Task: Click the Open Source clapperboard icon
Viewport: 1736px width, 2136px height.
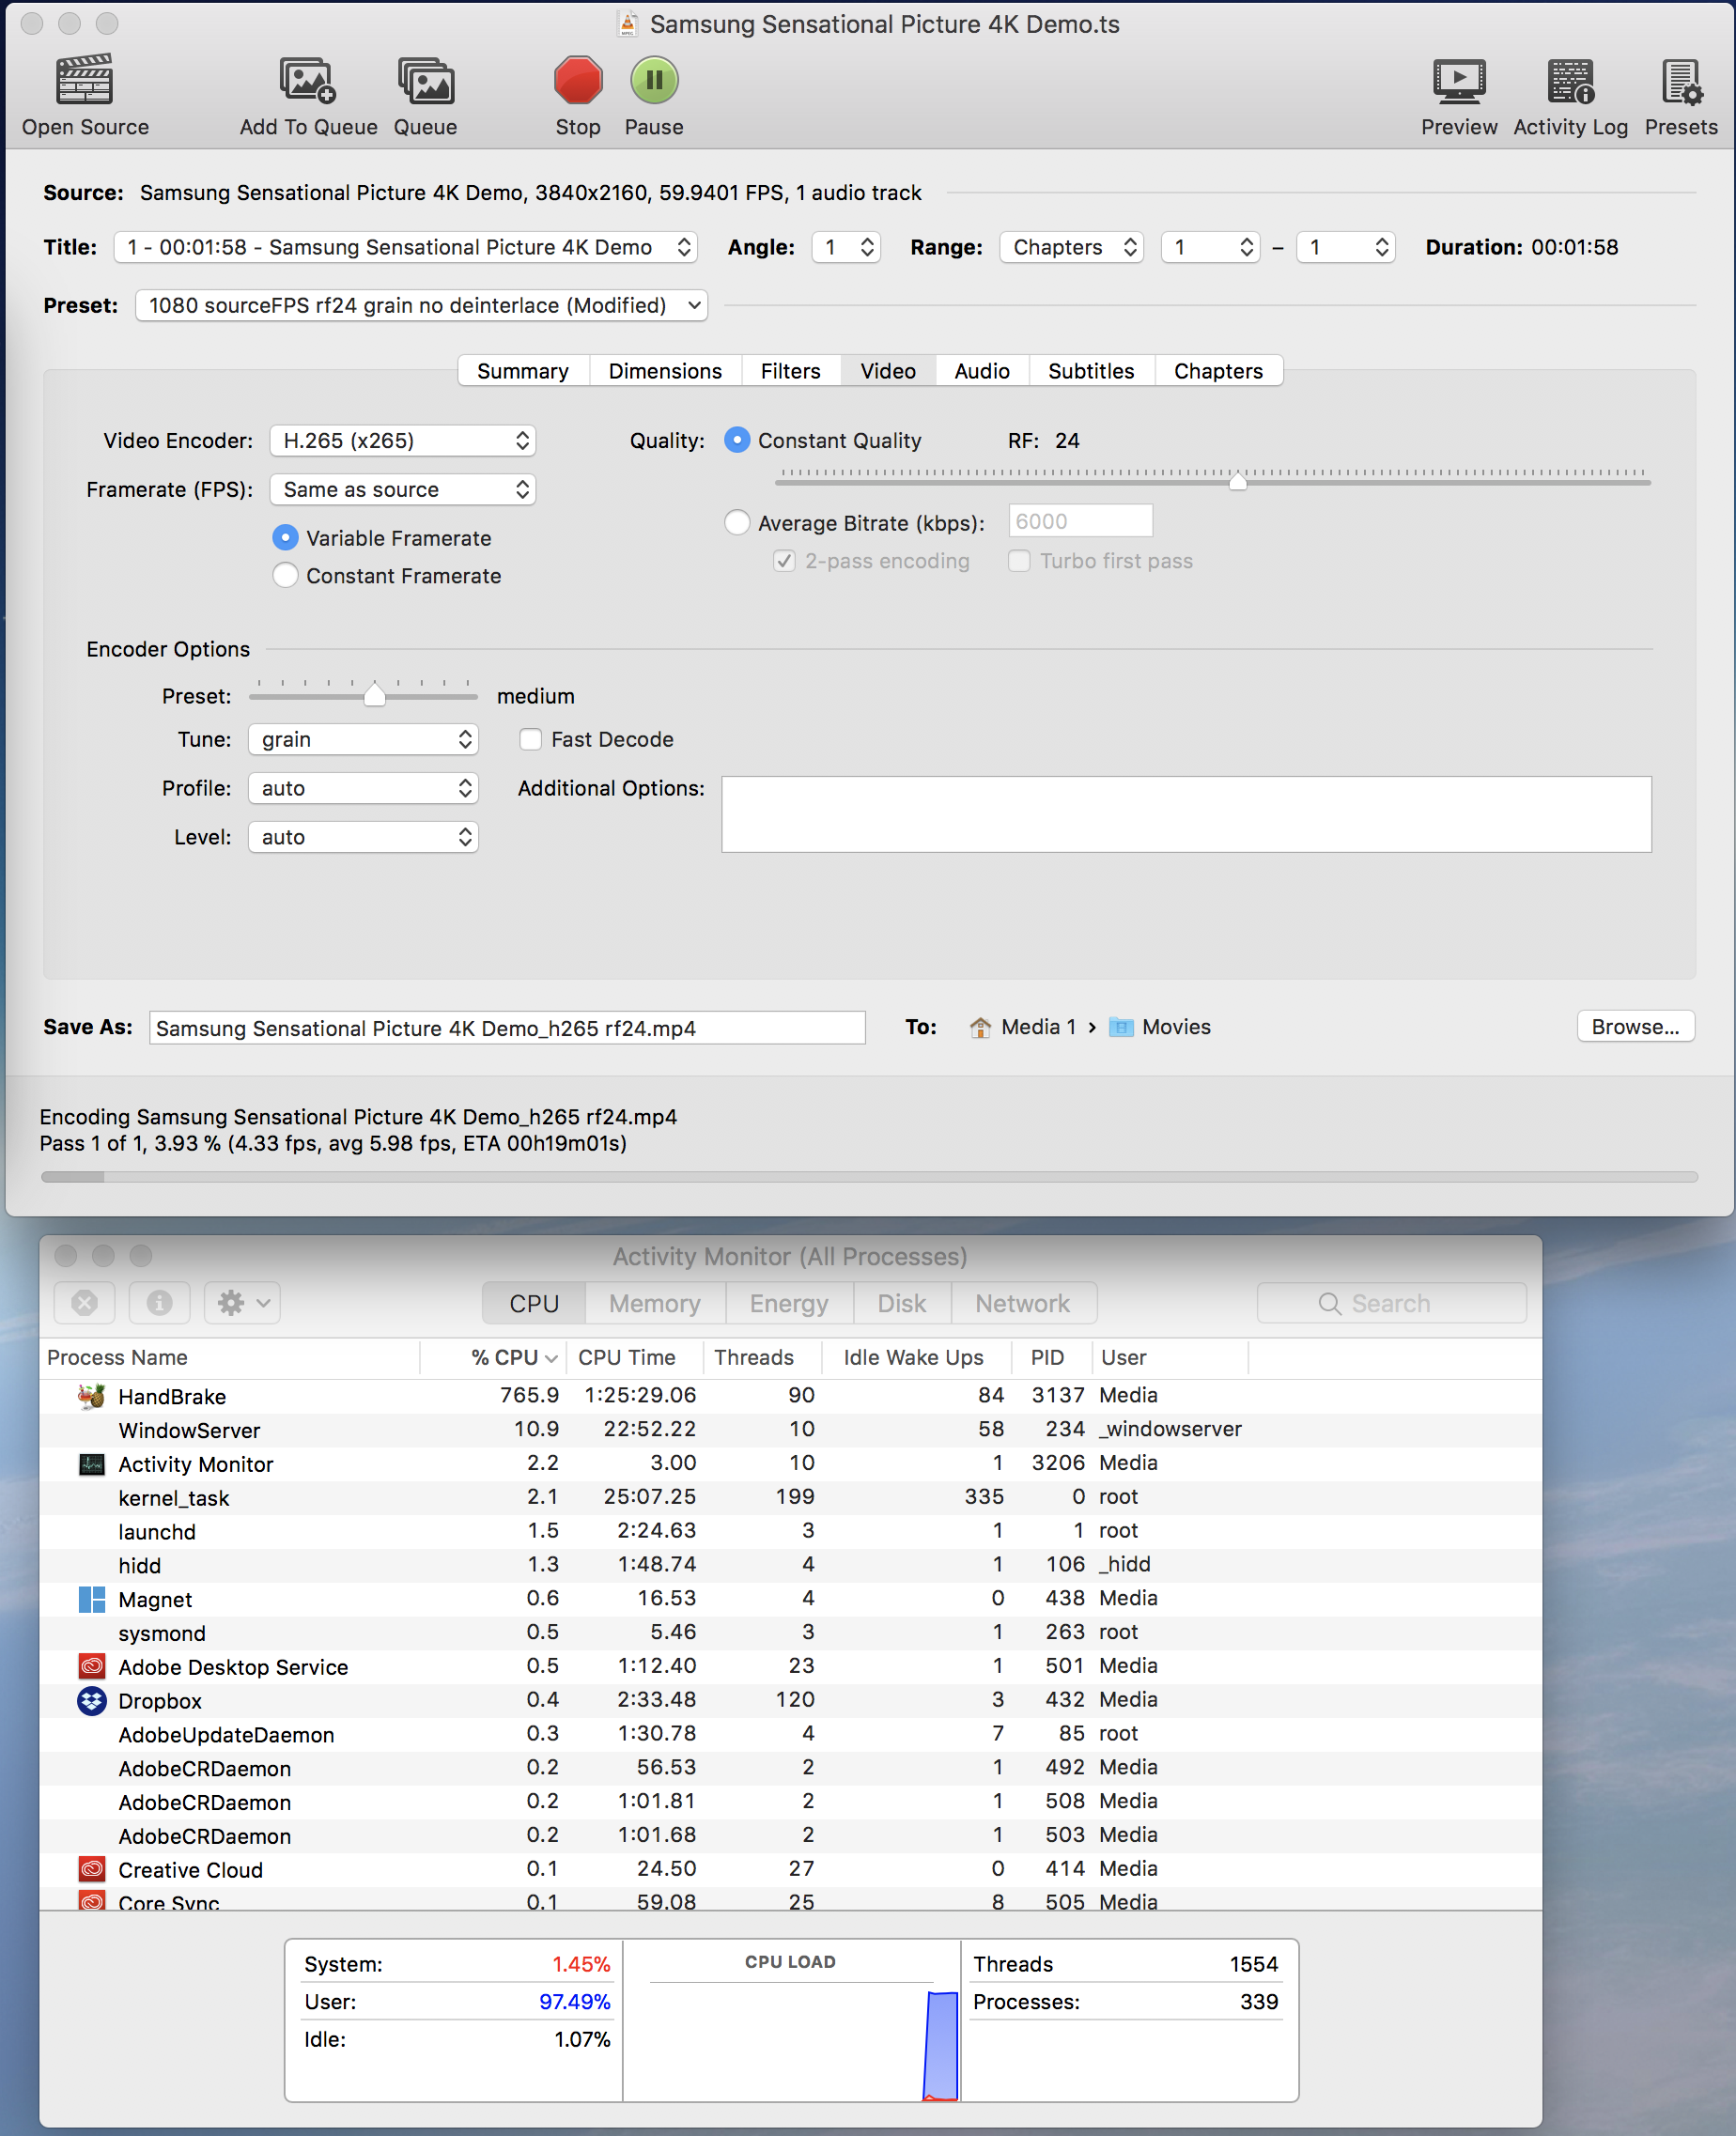Action: [84, 80]
